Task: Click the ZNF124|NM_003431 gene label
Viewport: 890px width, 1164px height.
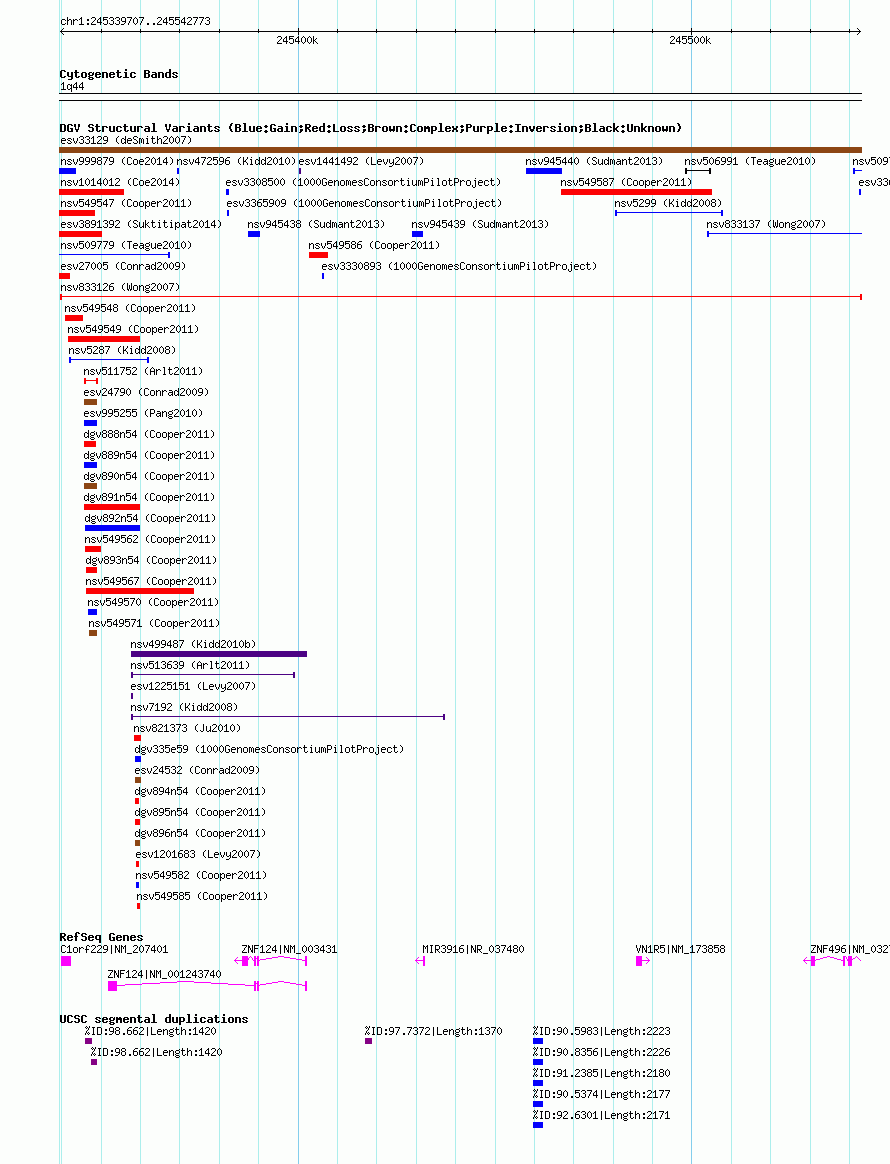Action: tap(289, 949)
